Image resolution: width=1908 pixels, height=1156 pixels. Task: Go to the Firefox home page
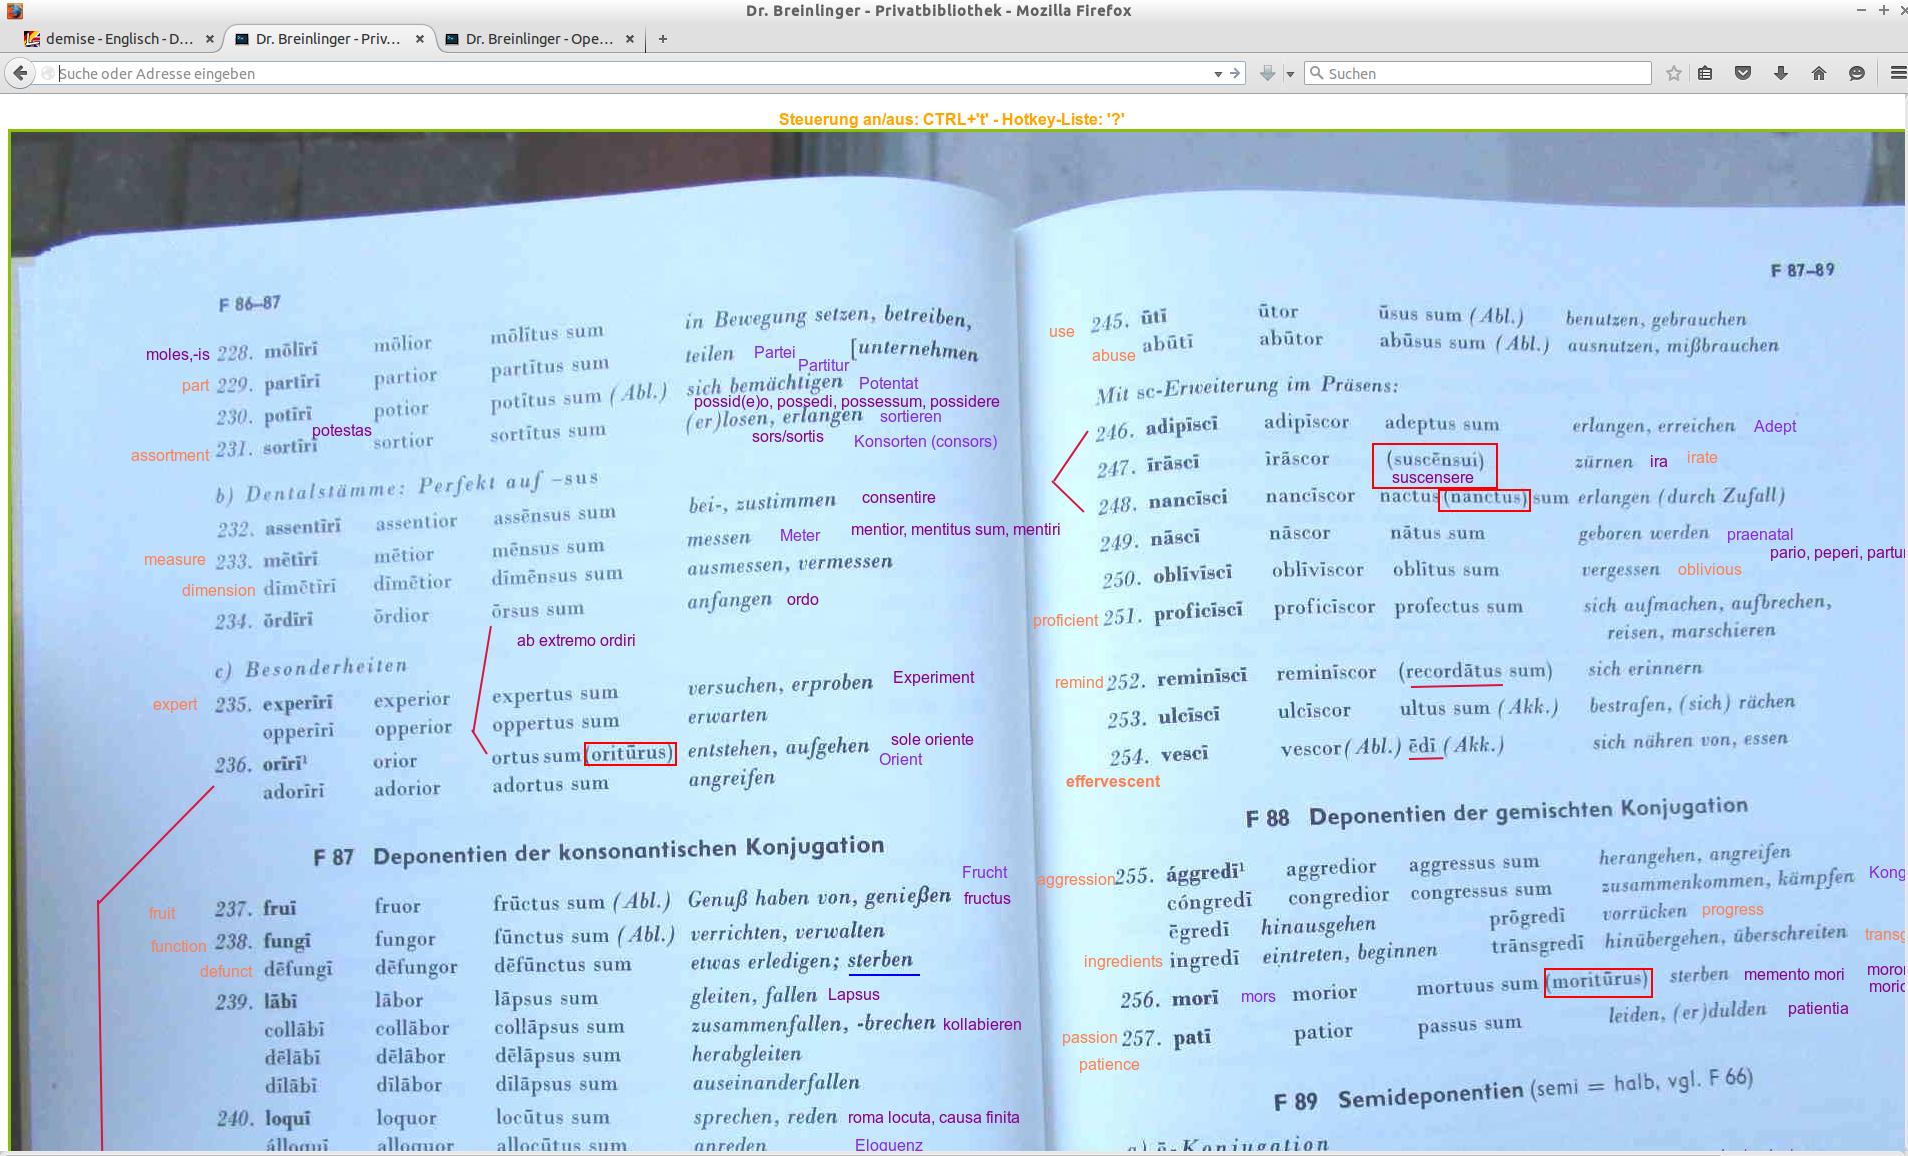(1819, 73)
